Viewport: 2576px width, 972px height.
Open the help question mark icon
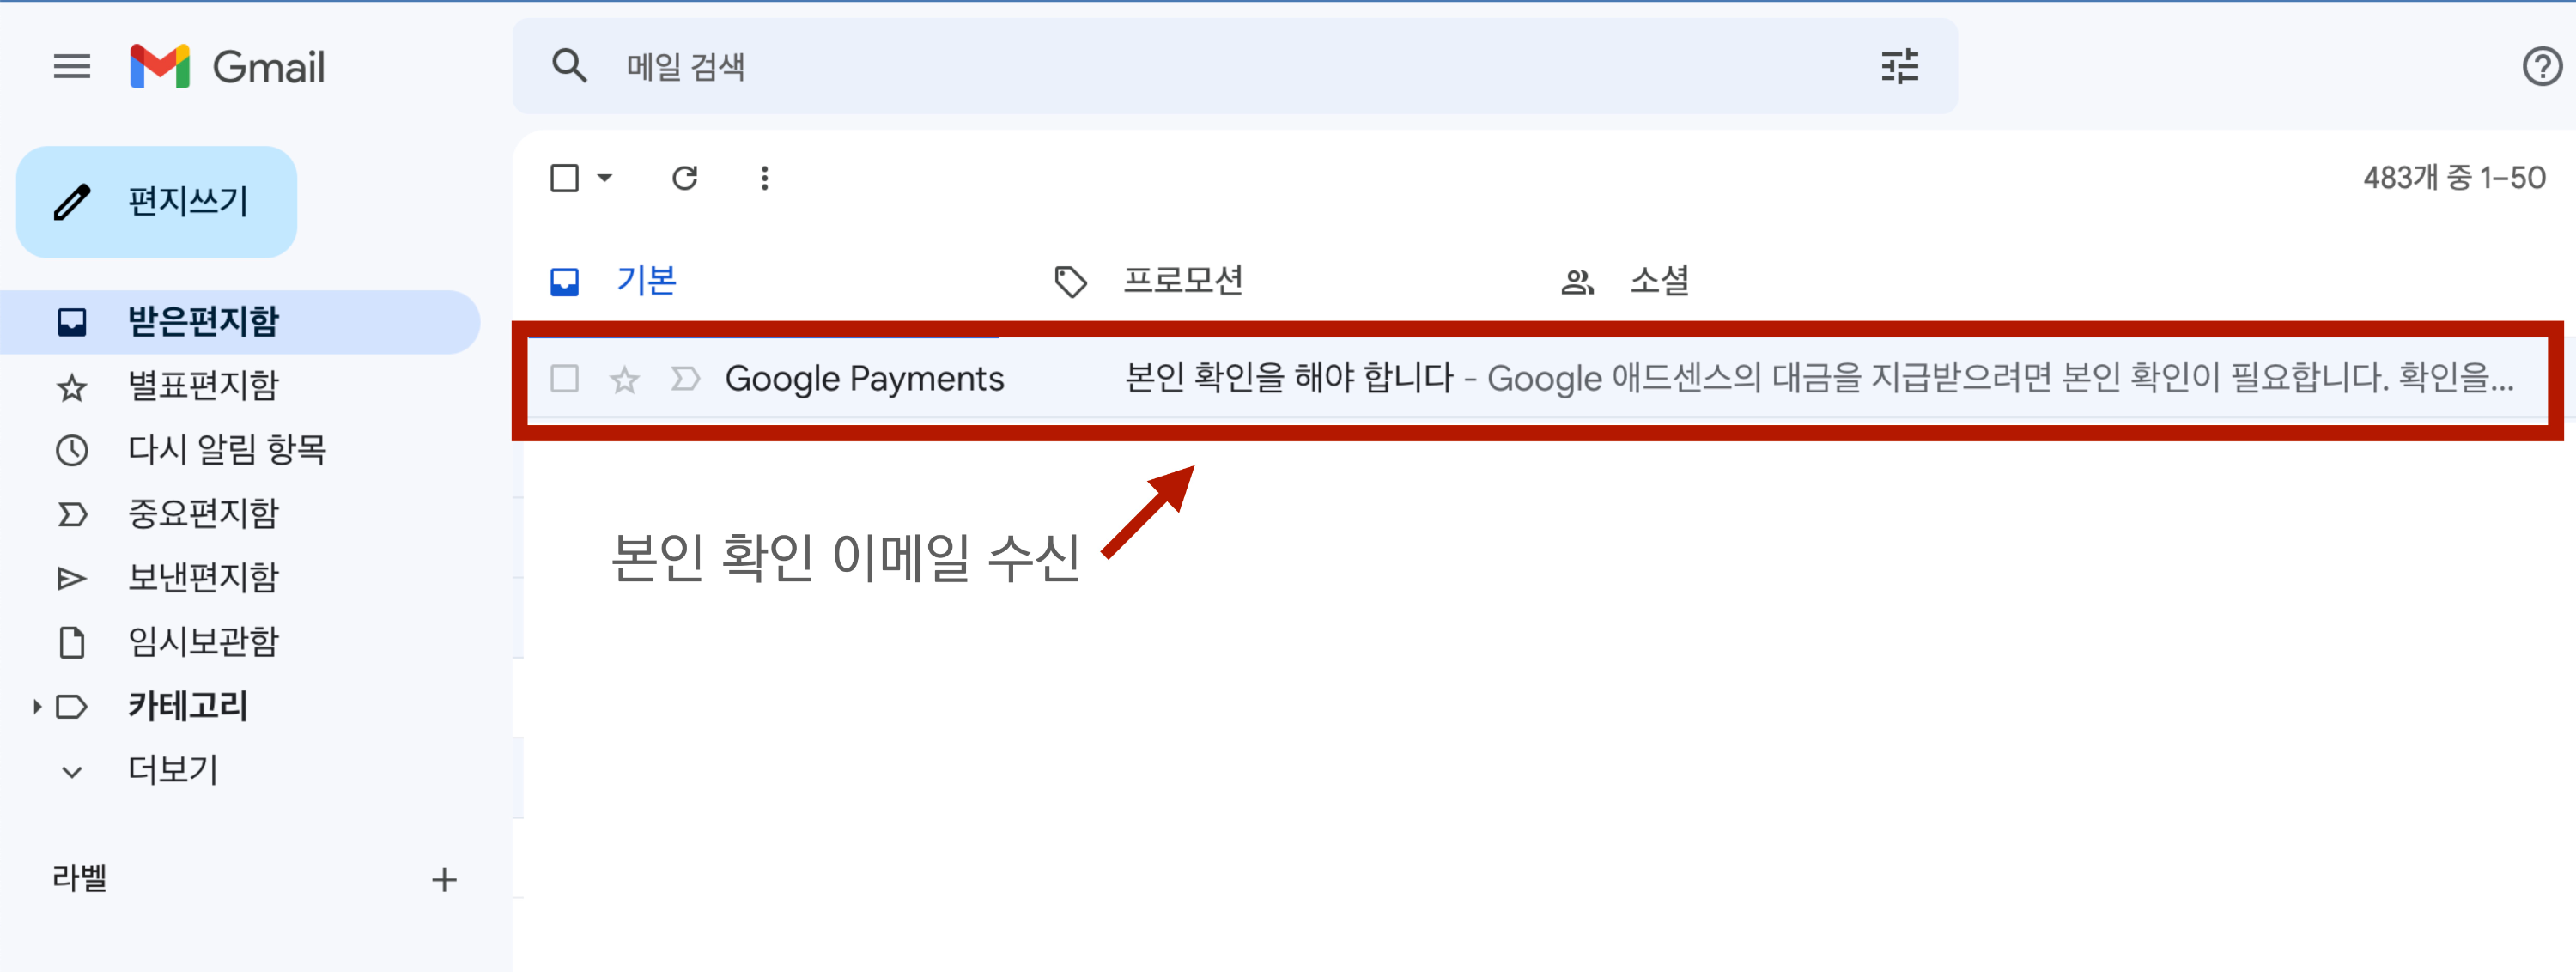pyautogui.click(x=2541, y=67)
